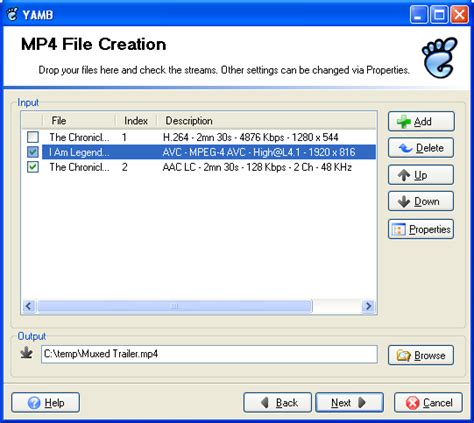Click the output download-arrow icon beside the path
This screenshot has width=474, height=423.
[27, 353]
